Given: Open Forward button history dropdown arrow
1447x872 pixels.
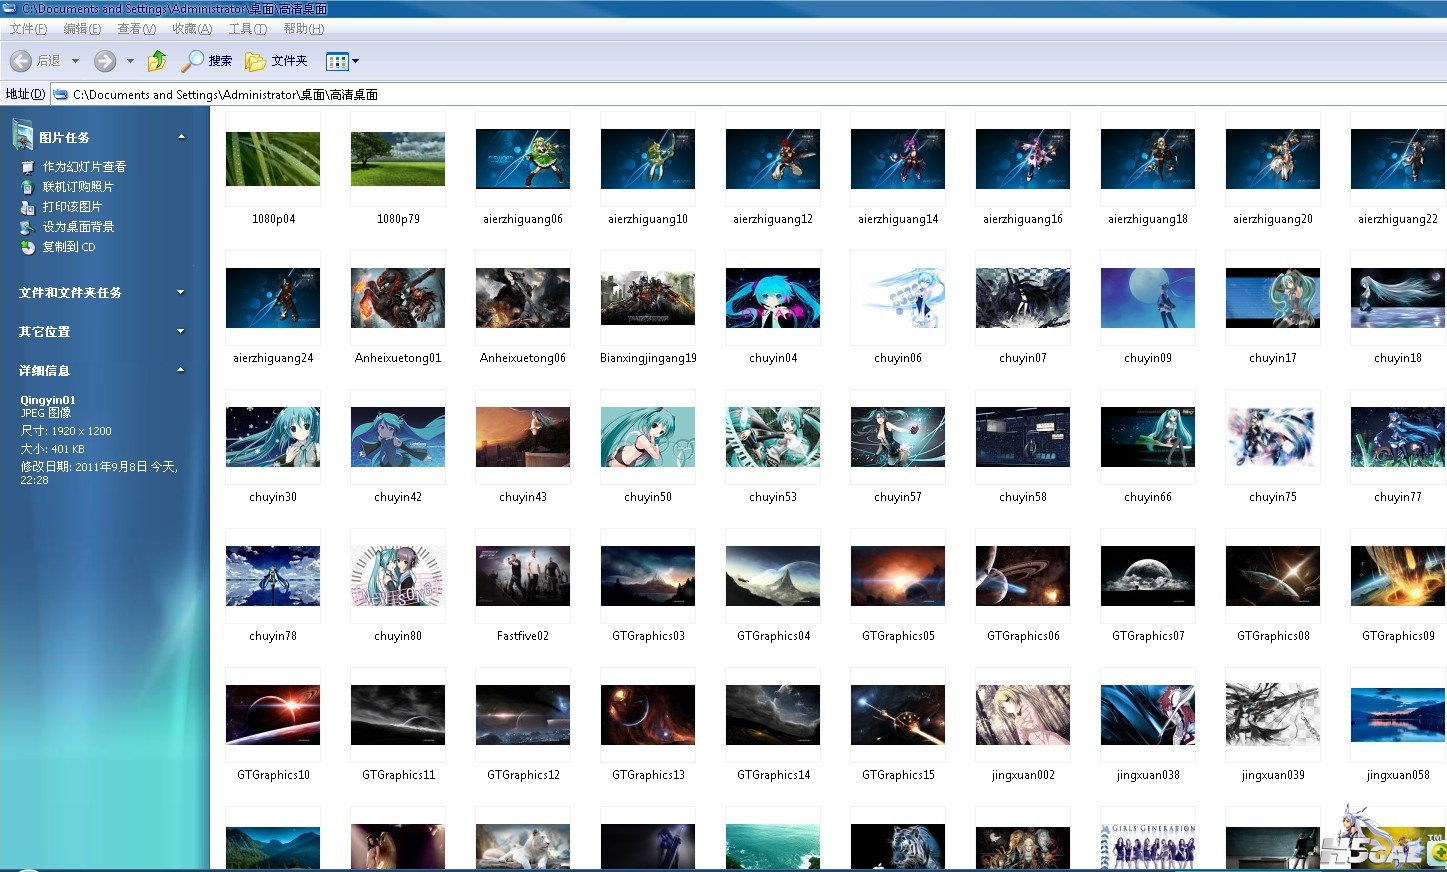Looking at the screenshot, I should coord(130,61).
